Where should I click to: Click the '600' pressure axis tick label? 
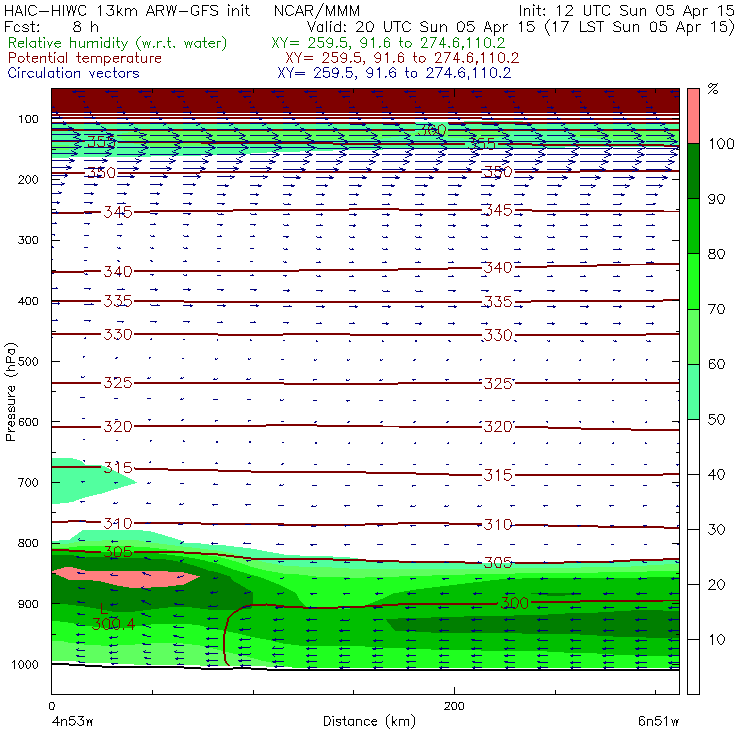tap(28, 421)
